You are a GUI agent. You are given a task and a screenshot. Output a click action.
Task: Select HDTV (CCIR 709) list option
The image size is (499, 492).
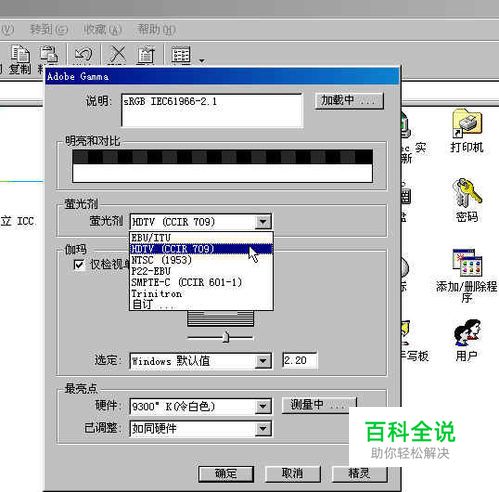tap(201, 249)
